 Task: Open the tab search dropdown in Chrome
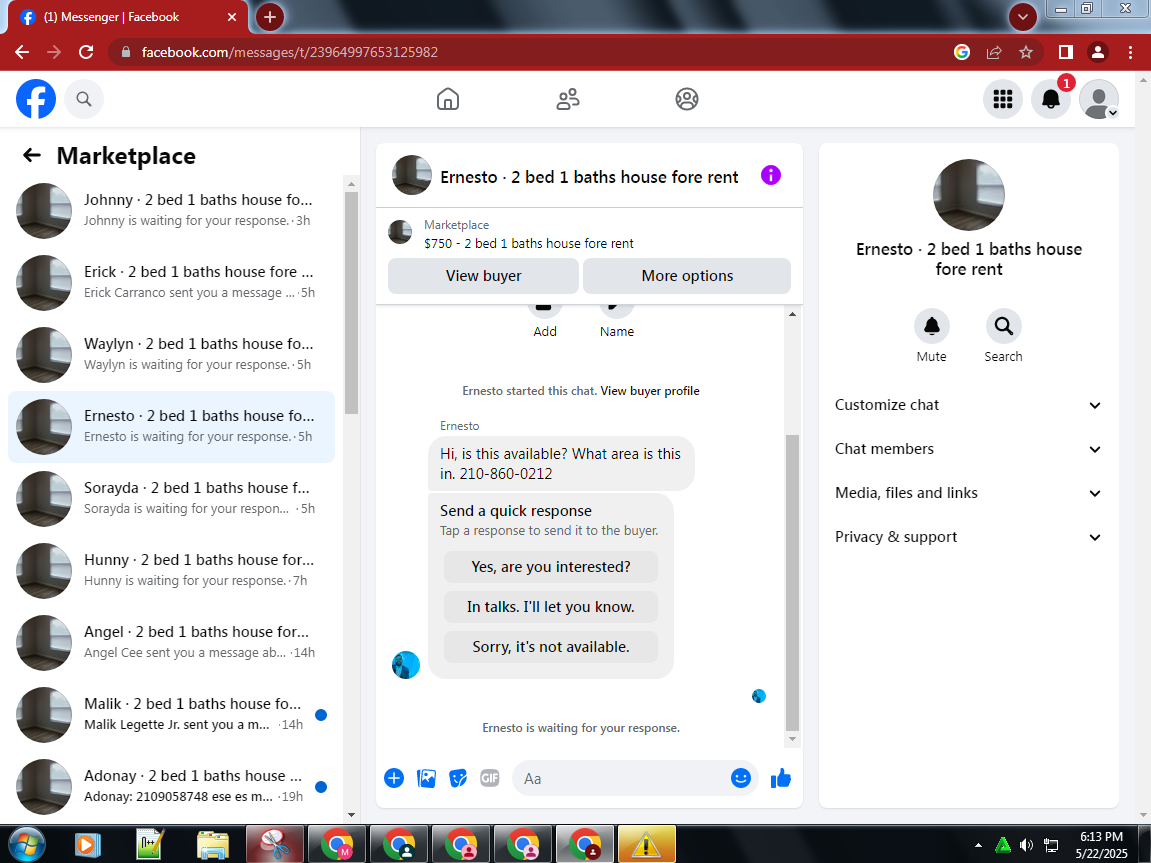click(x=1023, y=17)
